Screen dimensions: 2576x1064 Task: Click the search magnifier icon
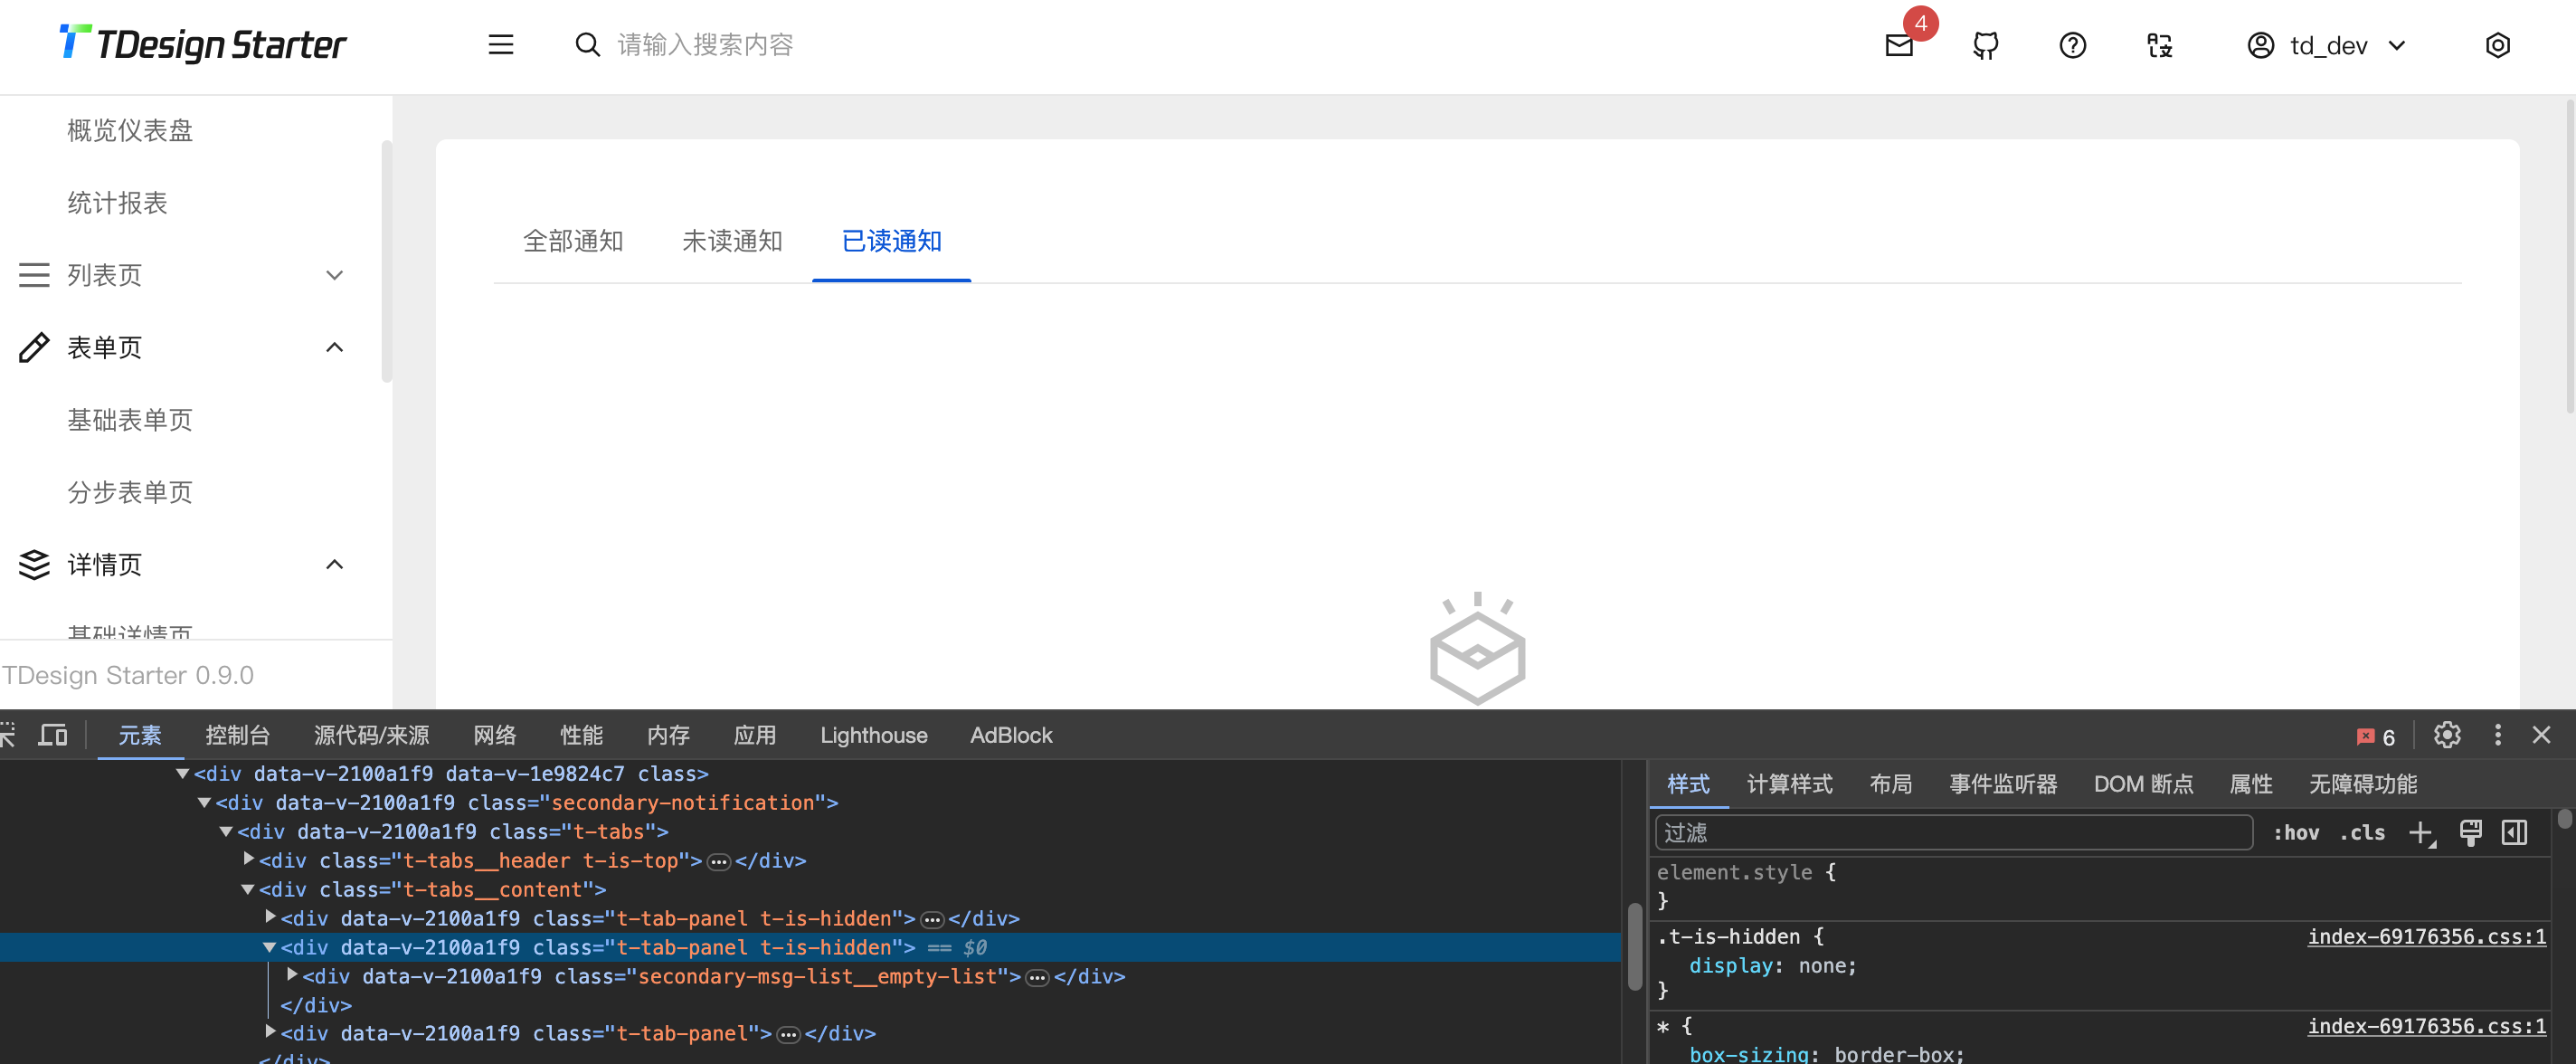pyautogui.click(x=587, y=44)
